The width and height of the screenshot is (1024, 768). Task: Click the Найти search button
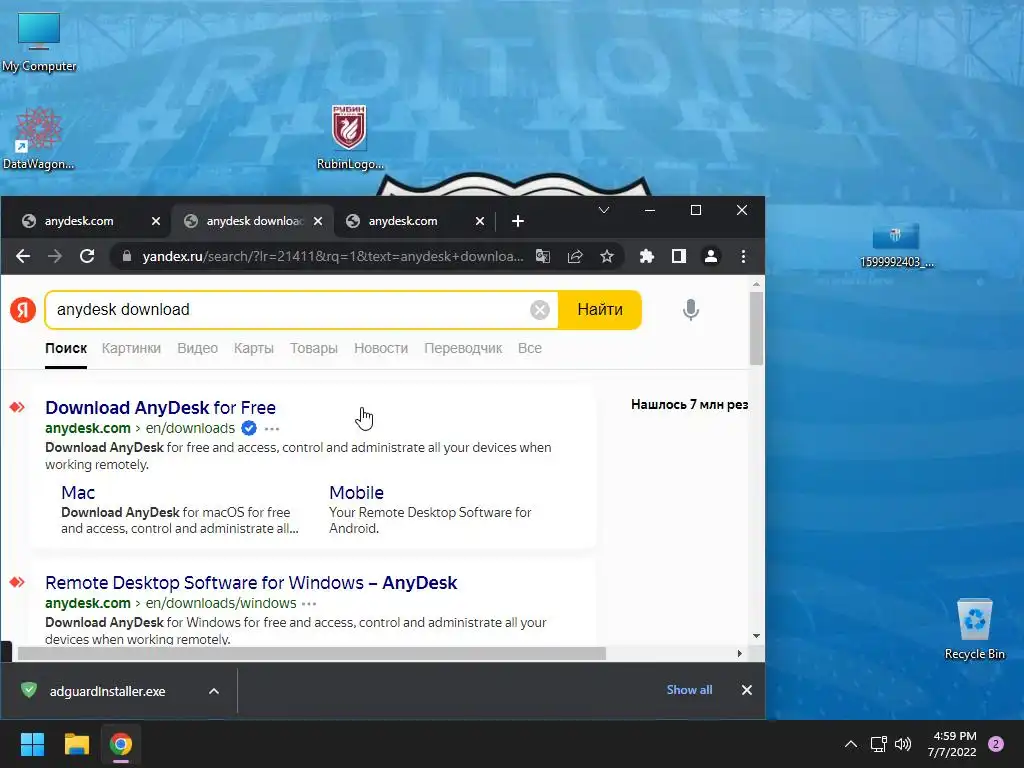(x=600, y=310)
